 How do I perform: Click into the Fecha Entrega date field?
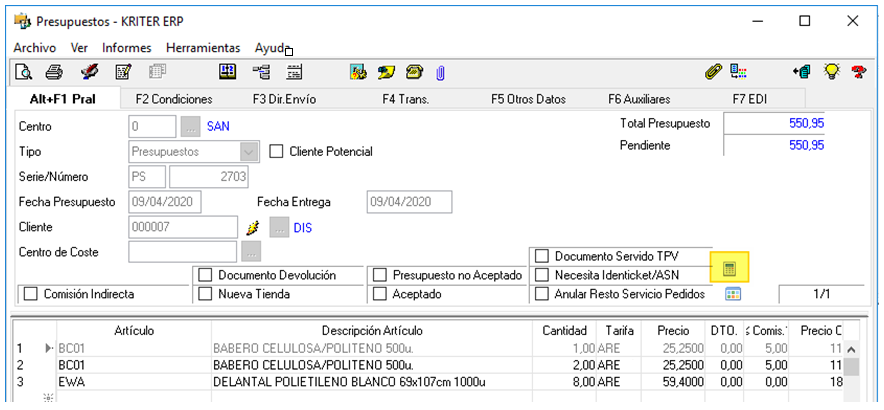409,202
